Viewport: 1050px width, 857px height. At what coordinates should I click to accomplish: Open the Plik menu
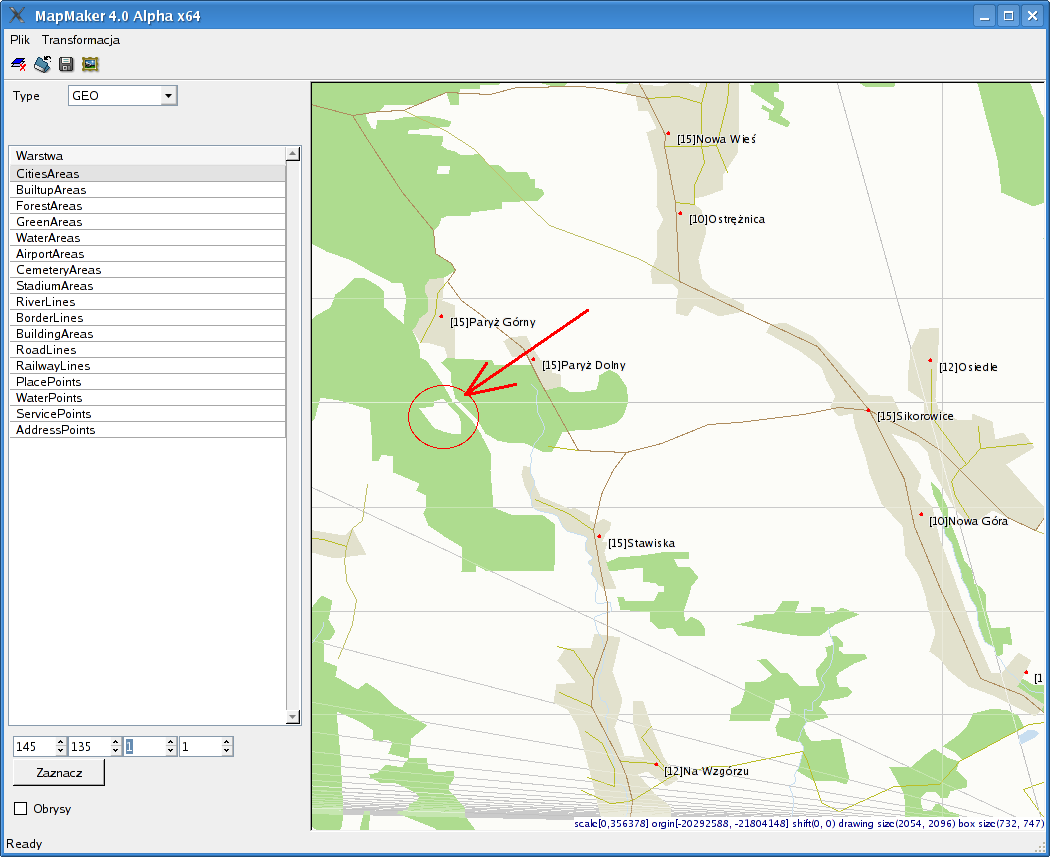(x=20, y=40)
